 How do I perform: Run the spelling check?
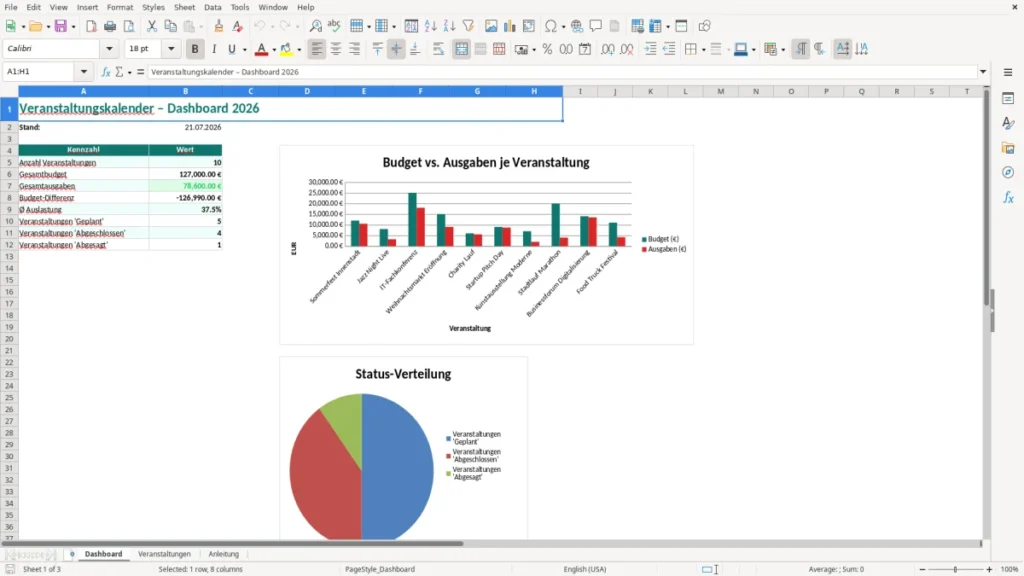(x=334, y=26)
